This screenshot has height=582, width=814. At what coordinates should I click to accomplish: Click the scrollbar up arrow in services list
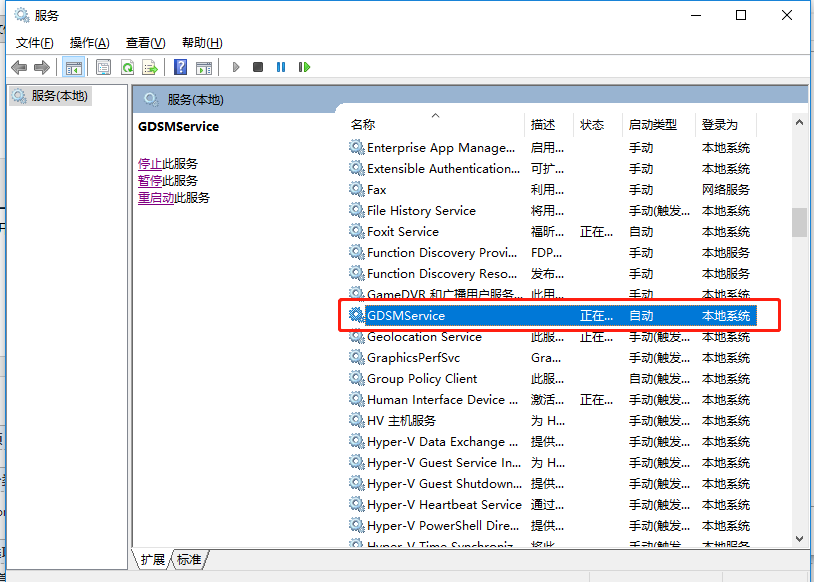(x=799, y=123)
